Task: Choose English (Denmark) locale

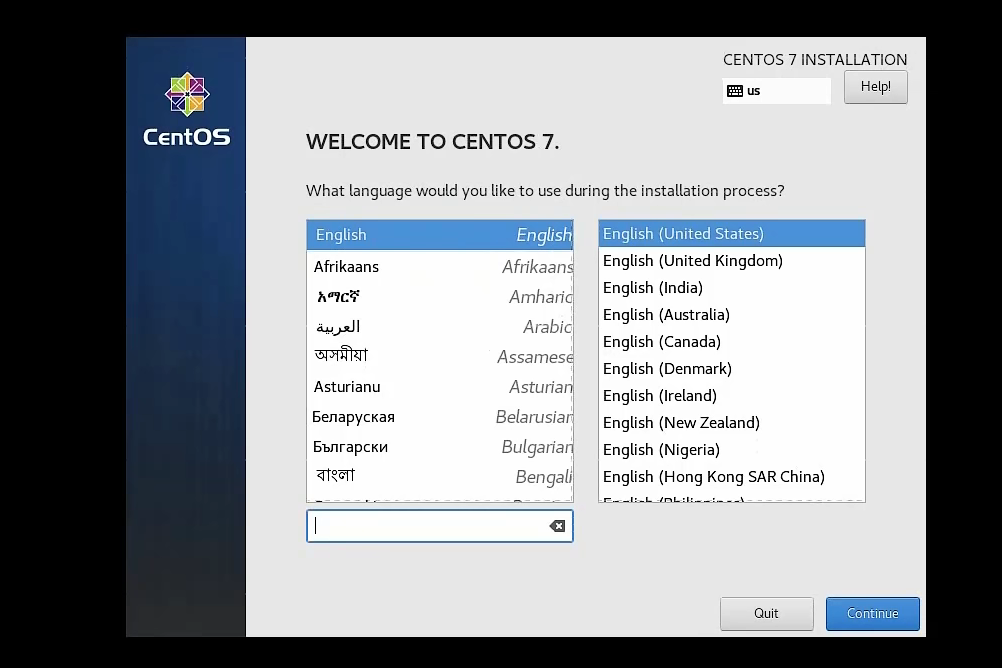Action: [732, 369]
